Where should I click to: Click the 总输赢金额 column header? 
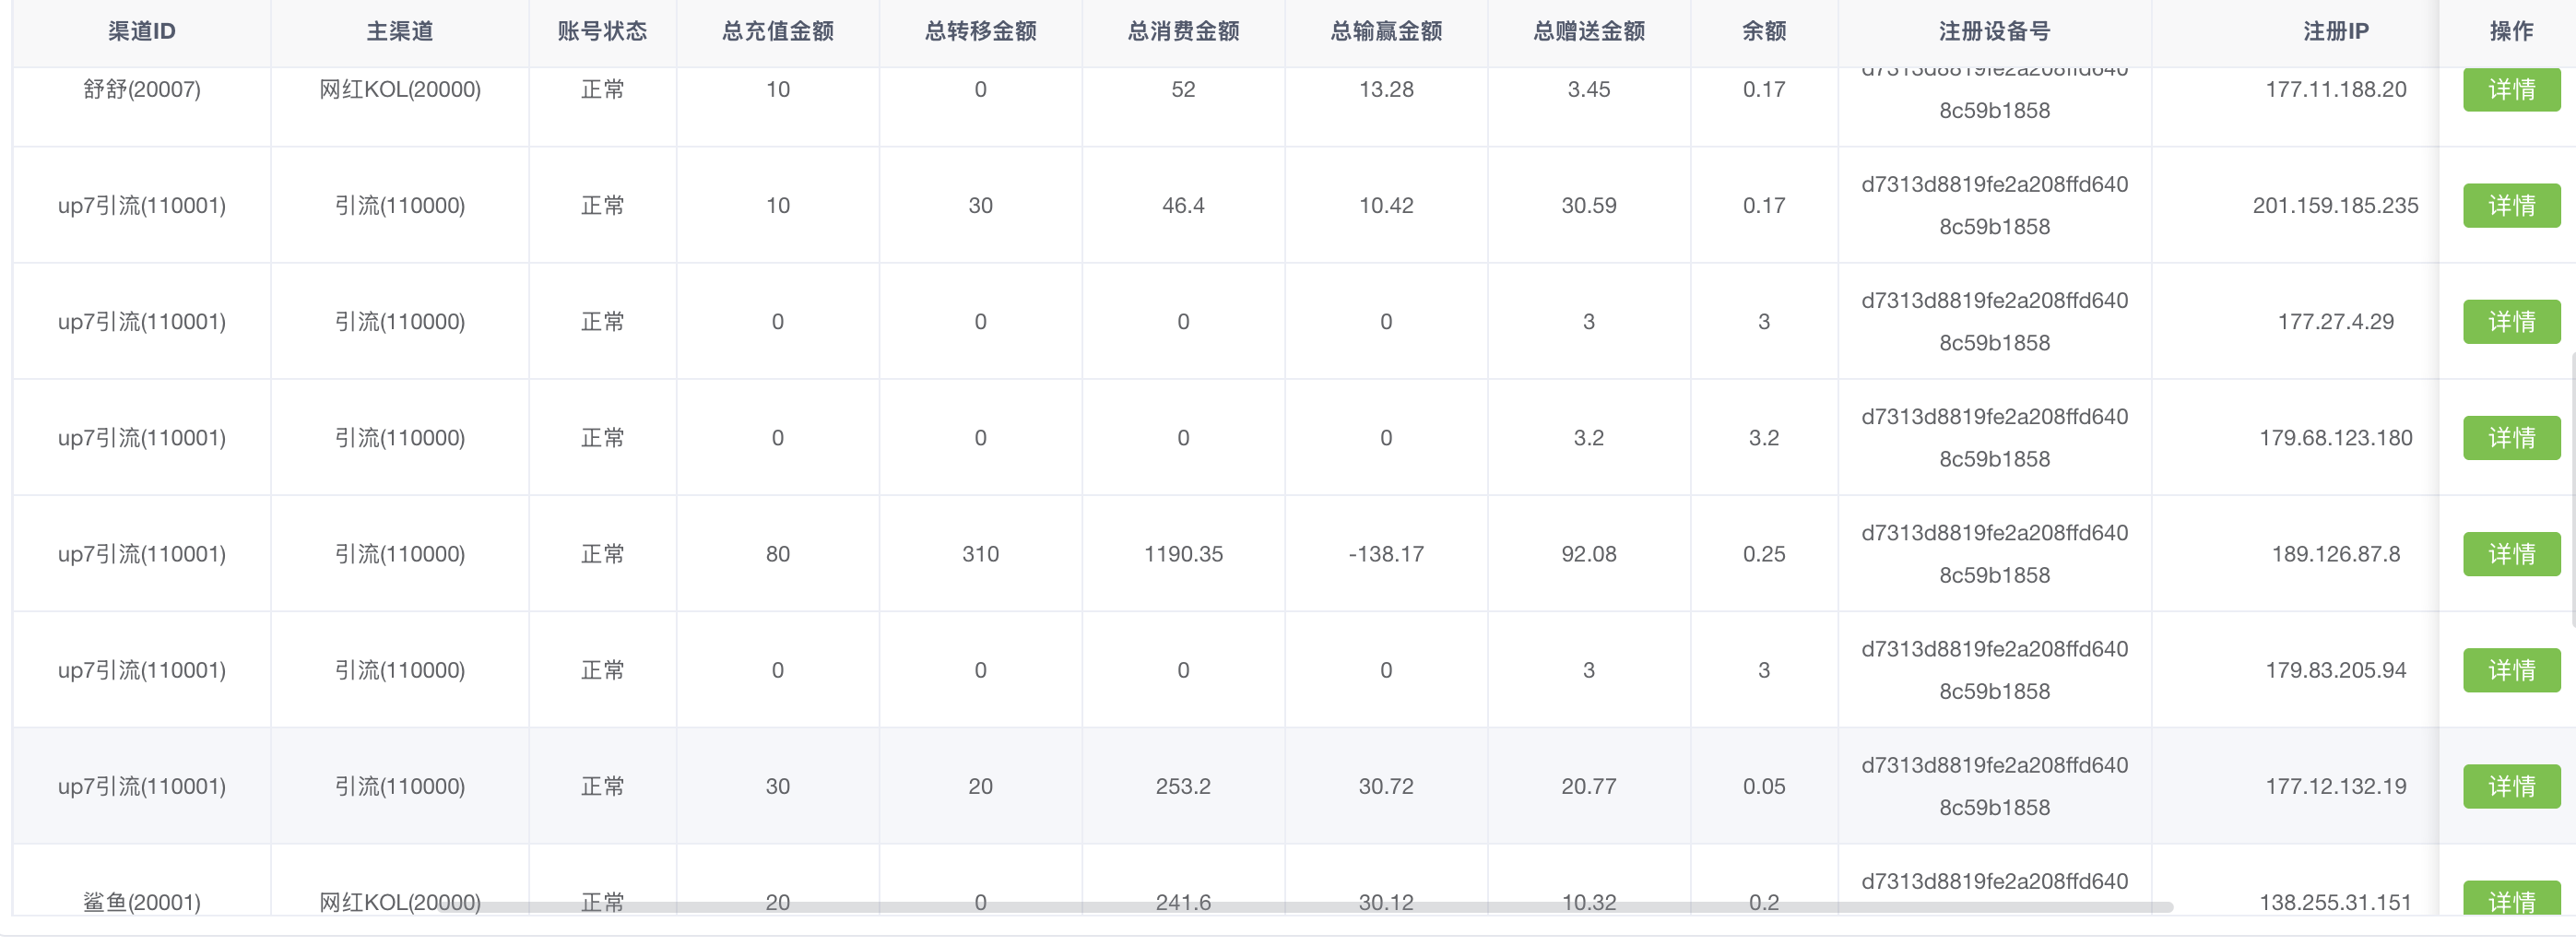1386,31
